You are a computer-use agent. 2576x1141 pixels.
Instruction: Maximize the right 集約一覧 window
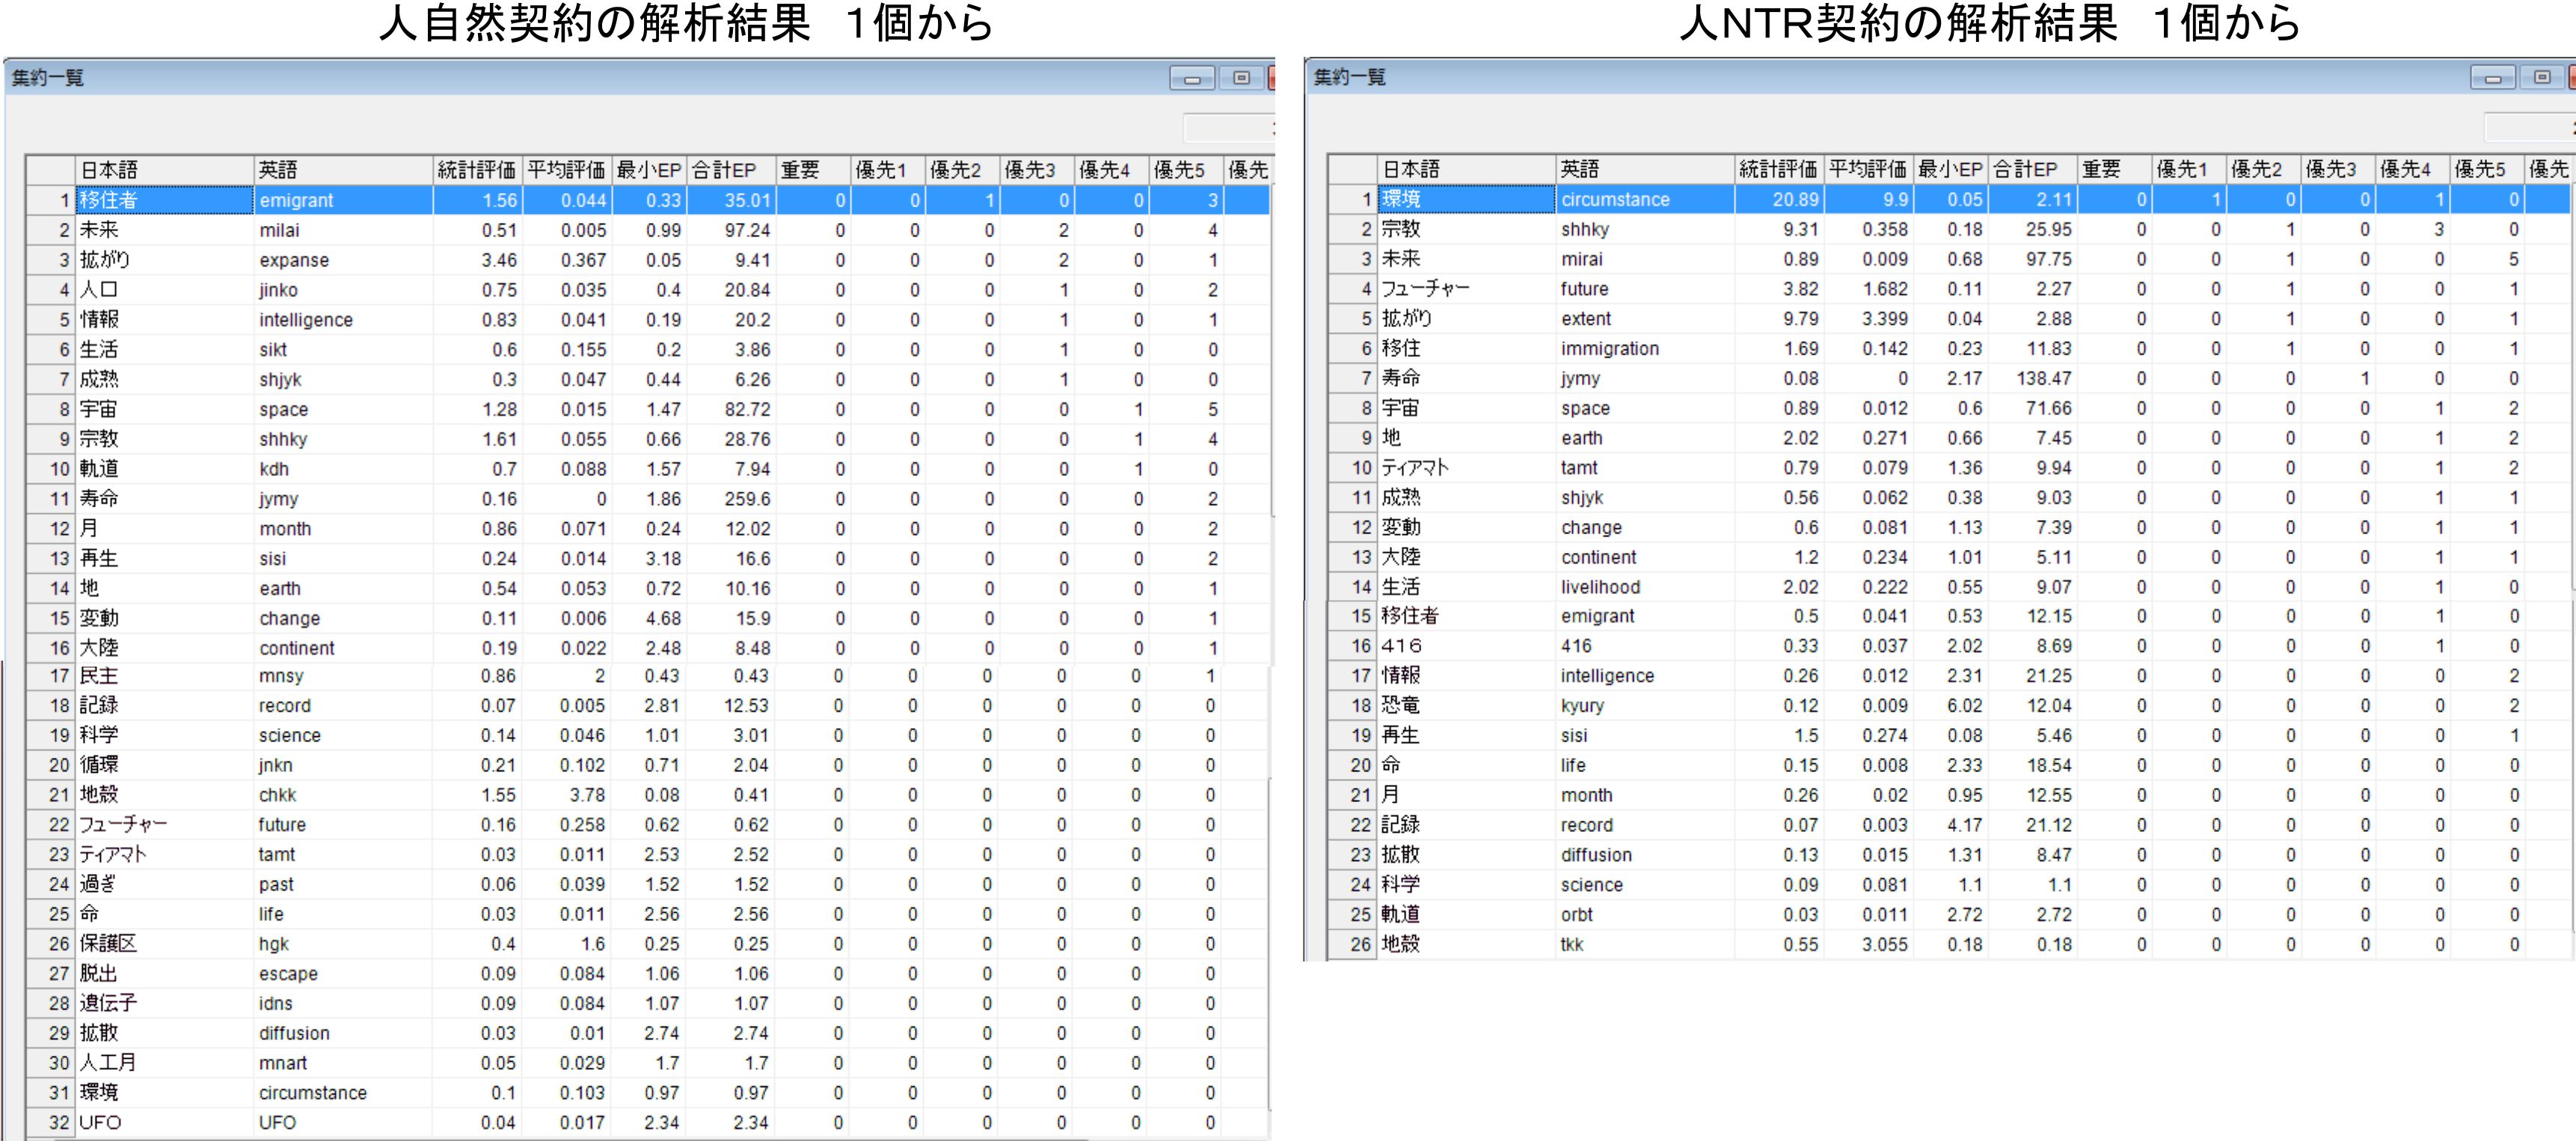tap(2542, 77)
